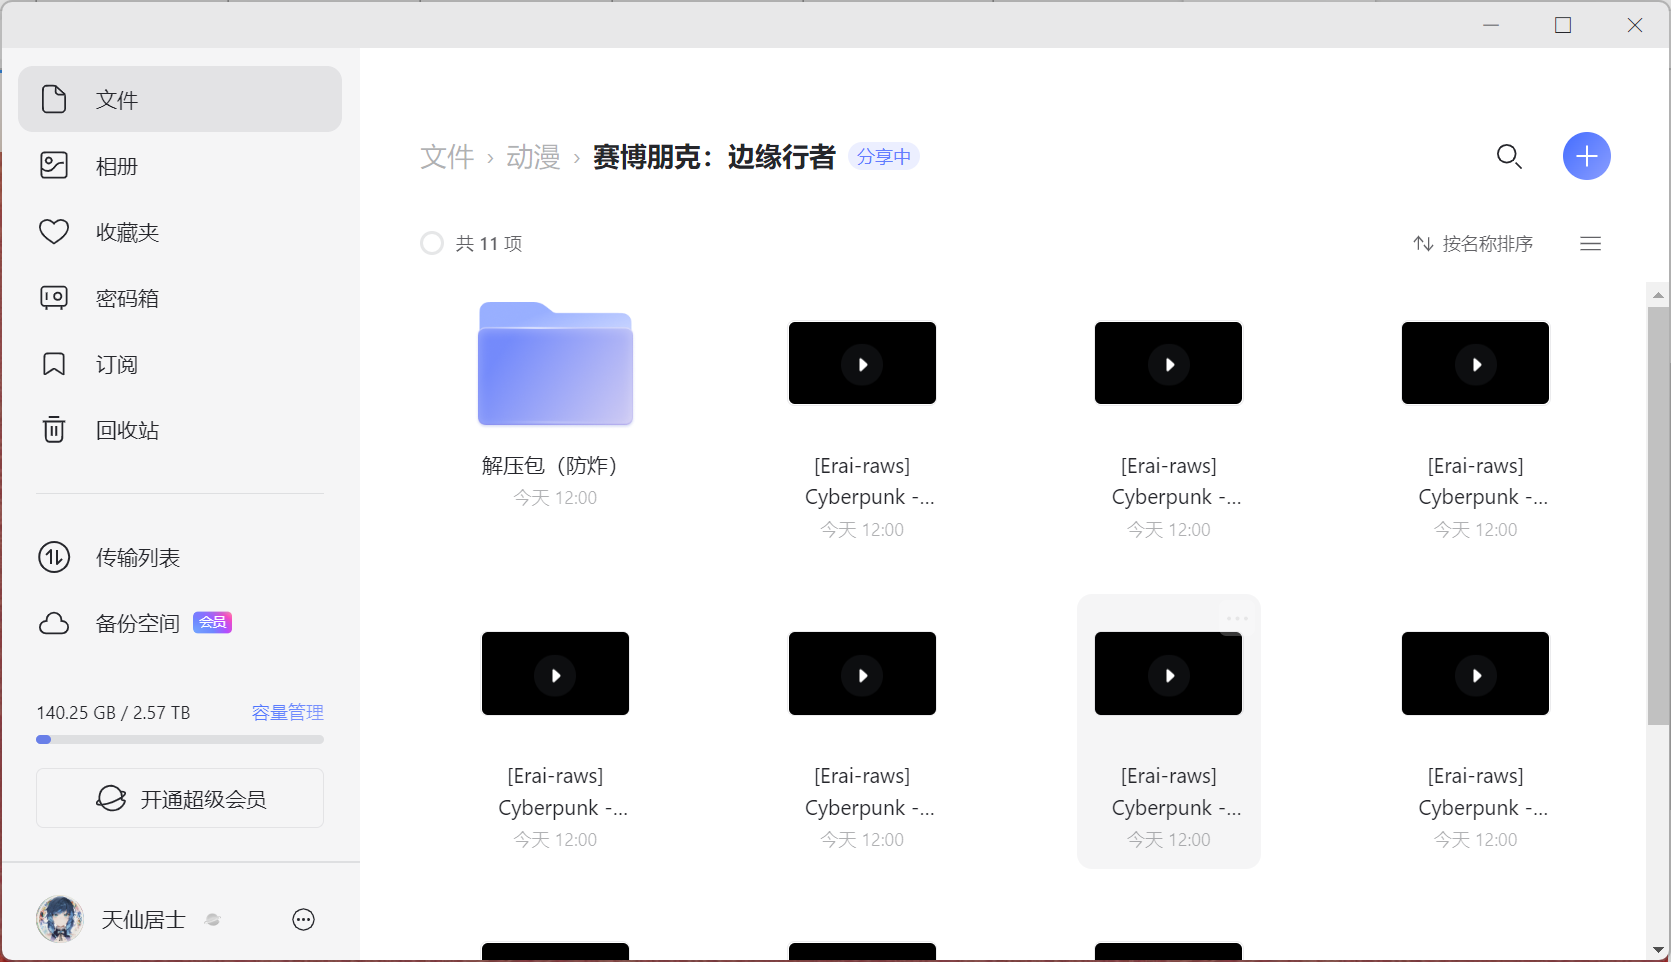Open the 按名称排序 sort dropdown

pyautogui.click(x=1473, y=244)
